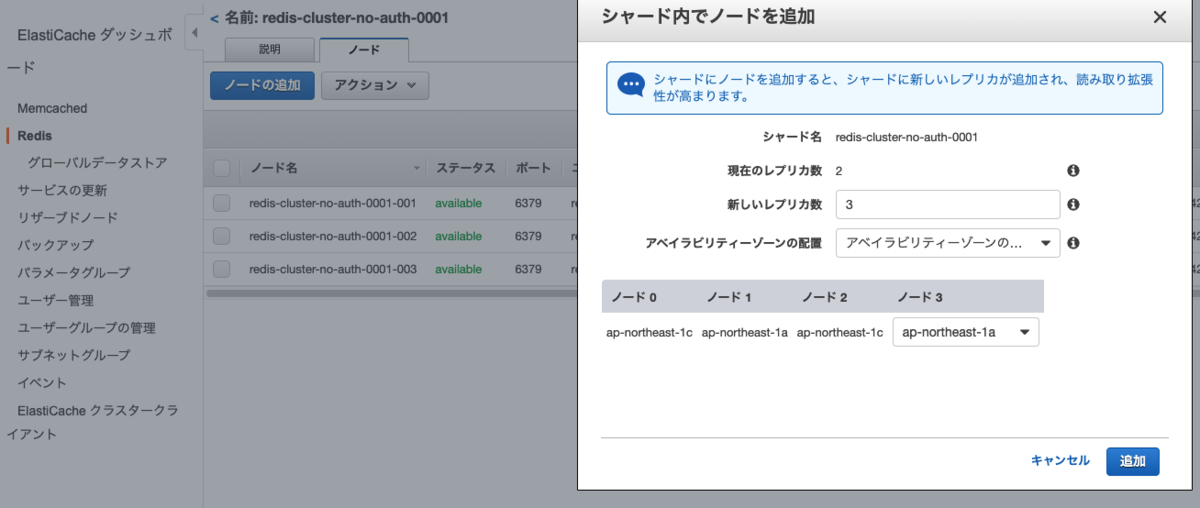
Task: Click the ノードの追加 button
Action: tap(262, 85)
